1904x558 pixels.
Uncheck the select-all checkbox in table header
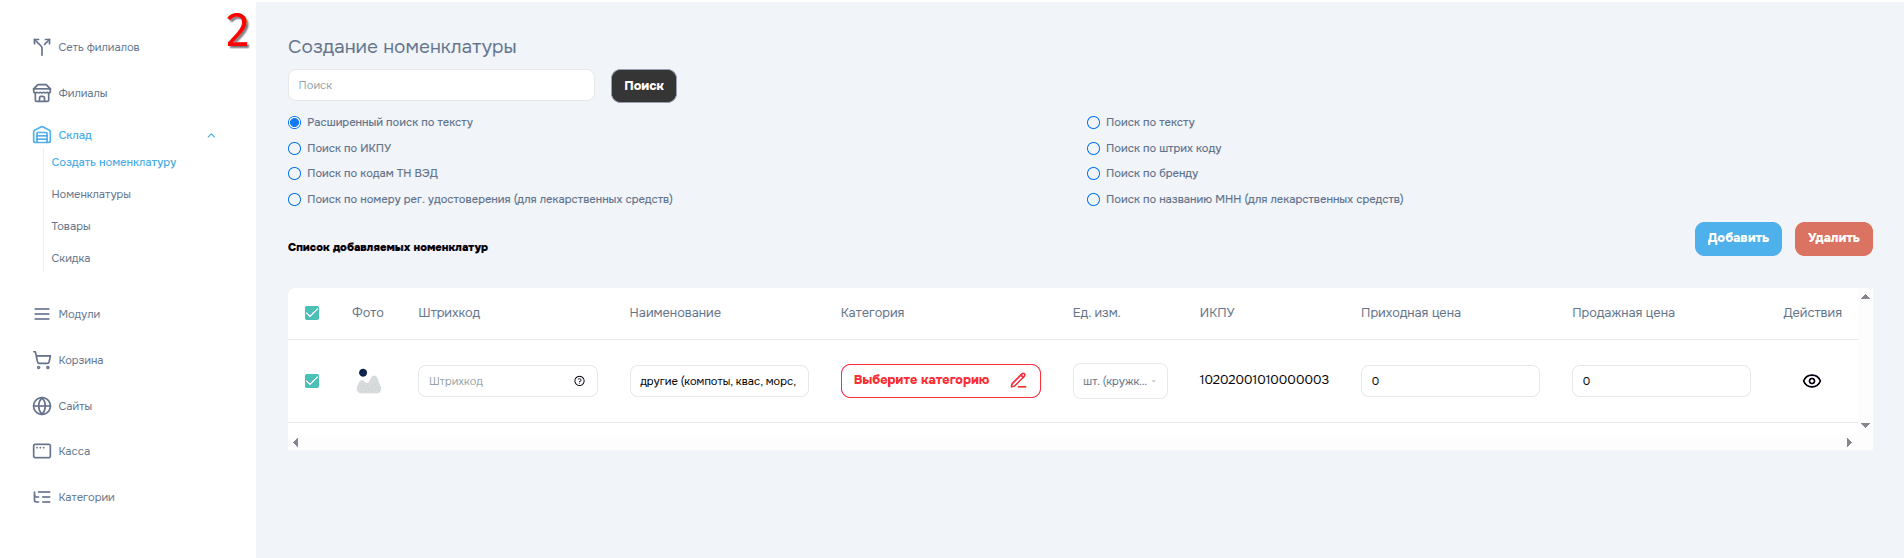pos(312,313)
